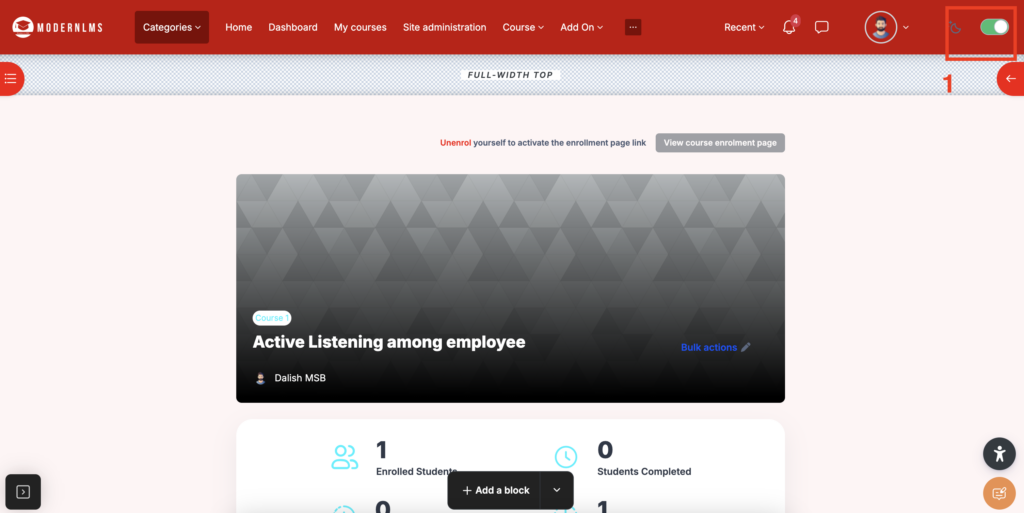Click the red hamburger sidebar menu icon
Image resolution: width=1024 pixels, height=513 pixels.
click(9, 78)
